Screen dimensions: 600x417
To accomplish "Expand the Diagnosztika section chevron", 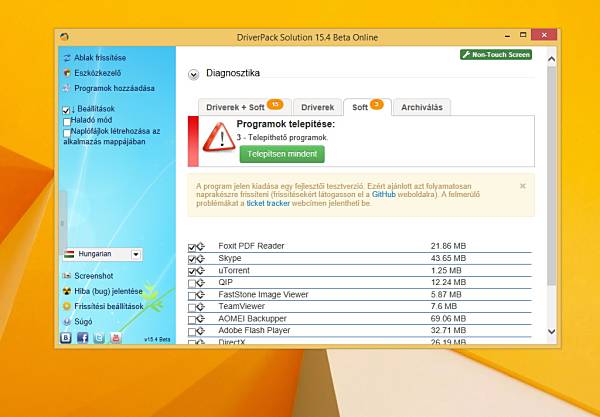I will pyautogui.click(x=194, y=75).
